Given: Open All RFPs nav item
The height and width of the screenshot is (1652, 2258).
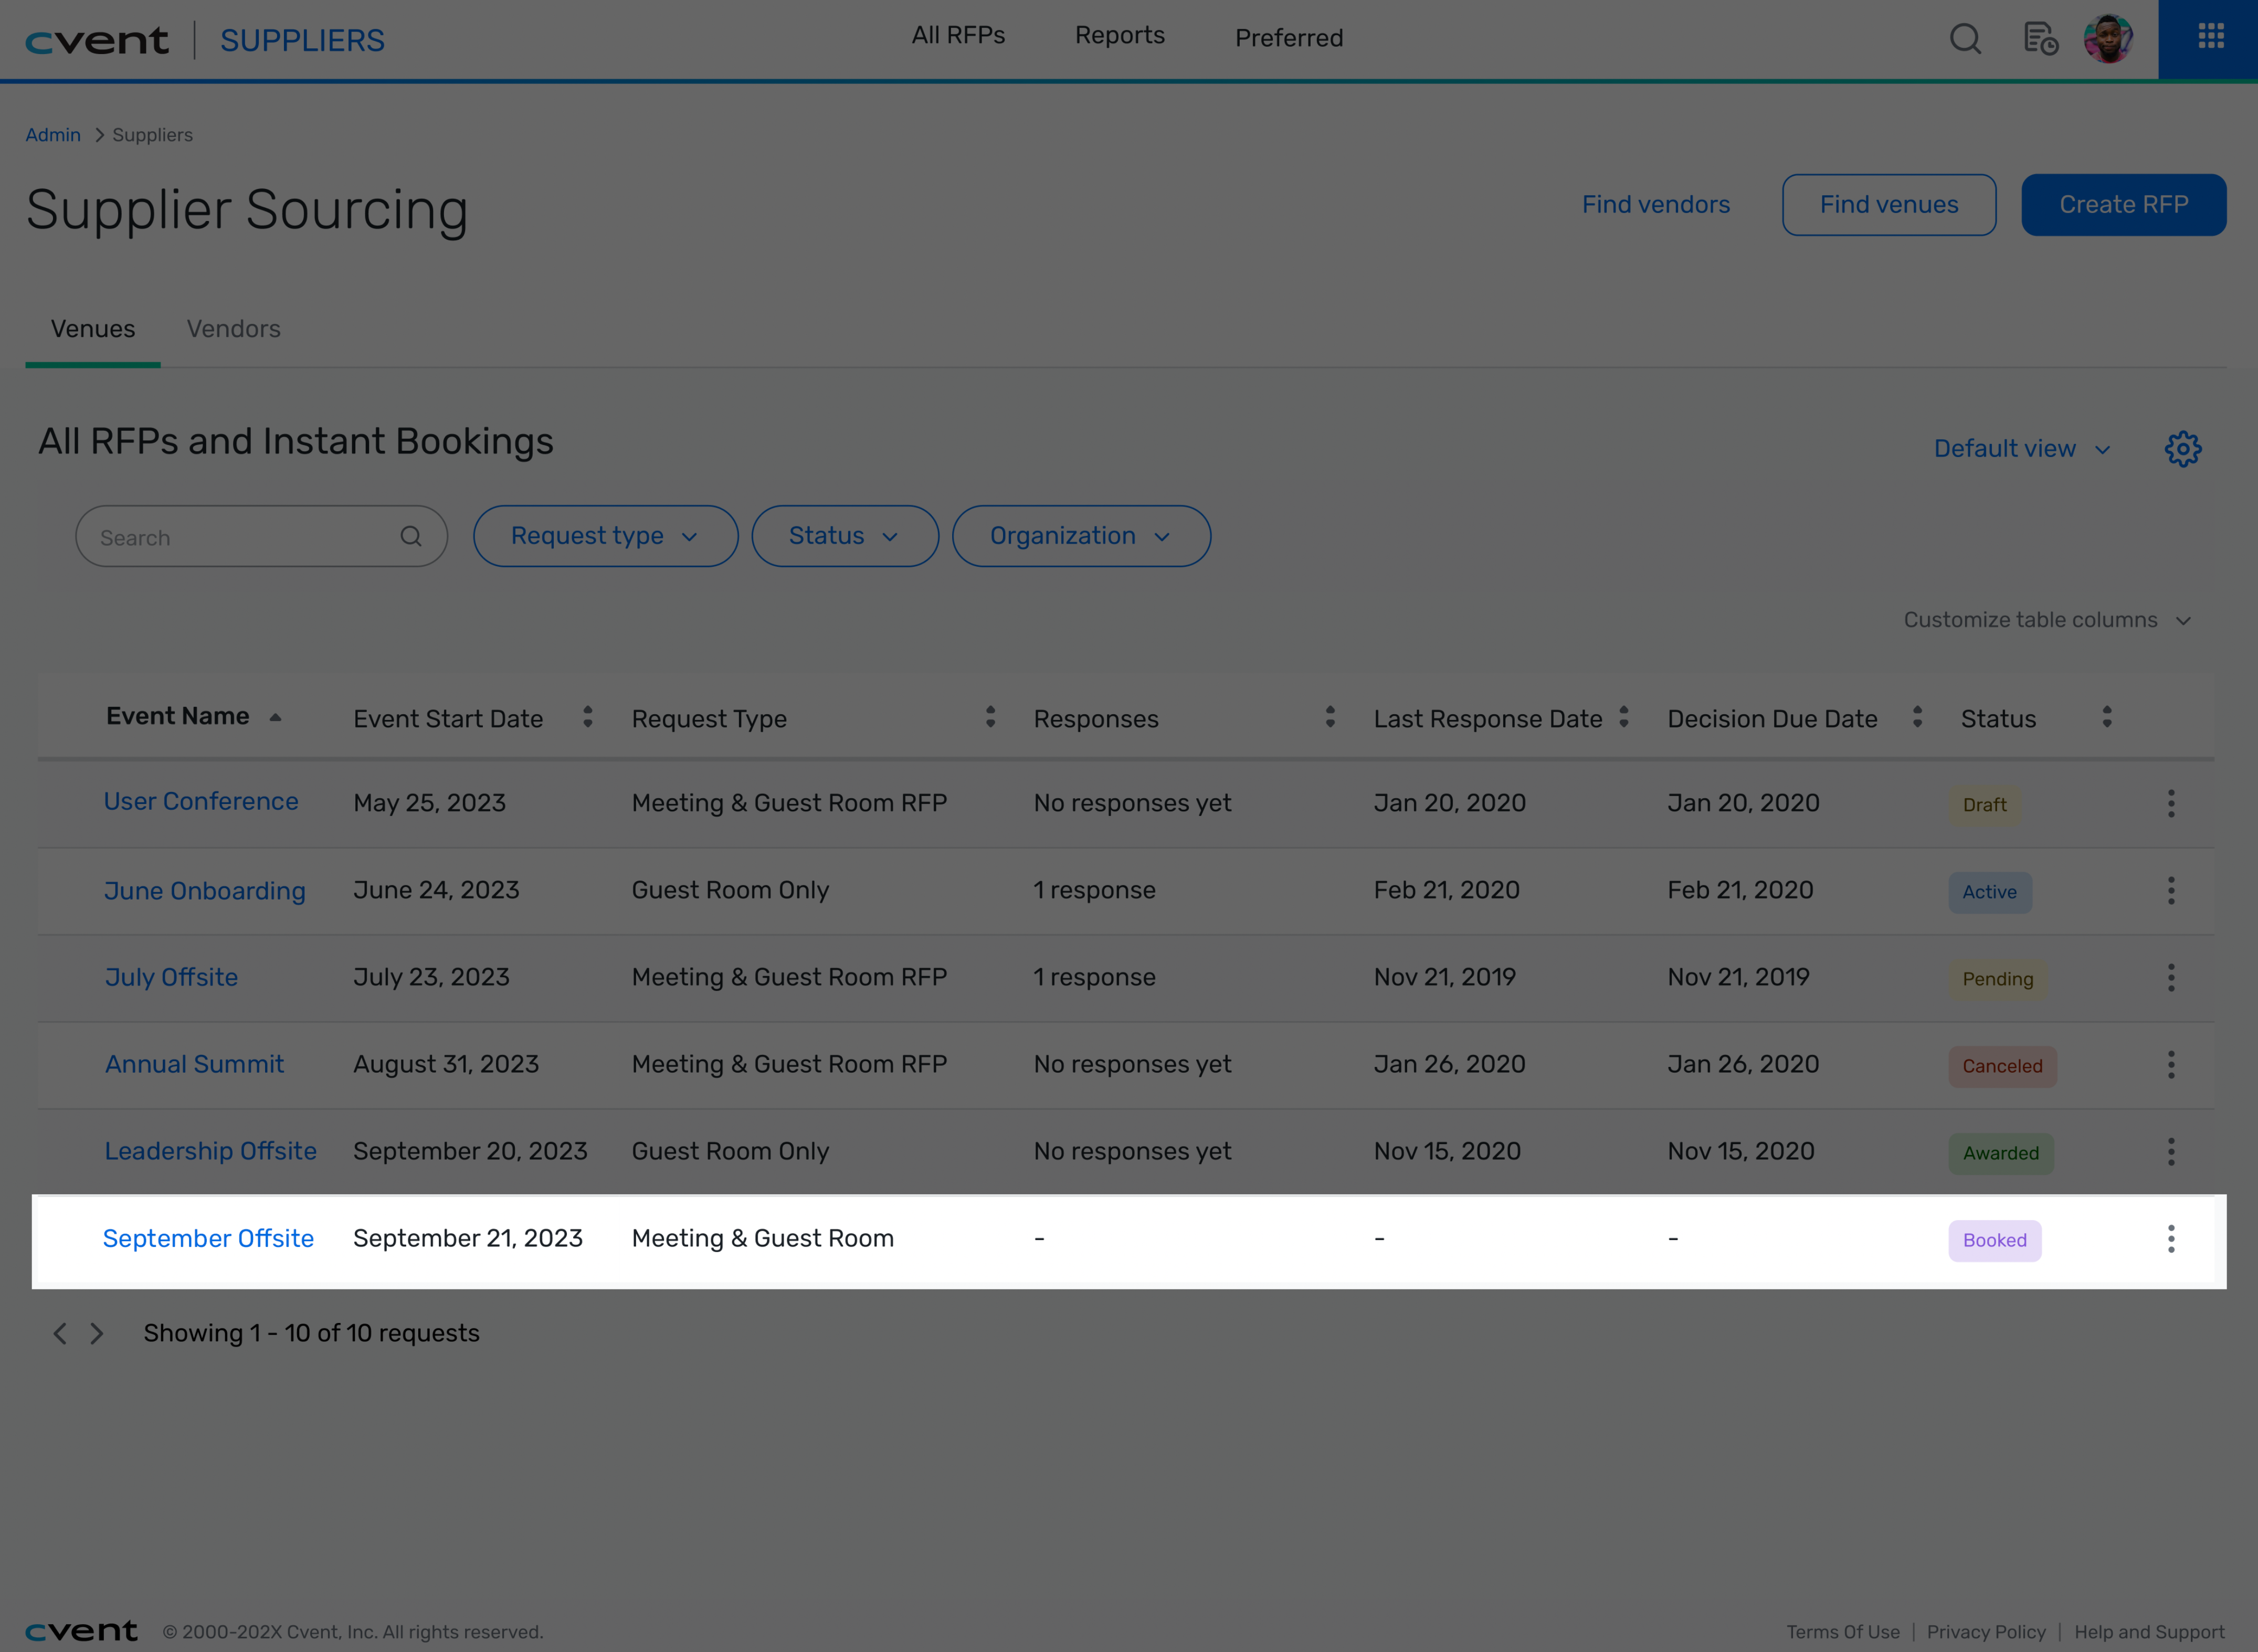Looking at the screenshot, I should coord(958,35).
